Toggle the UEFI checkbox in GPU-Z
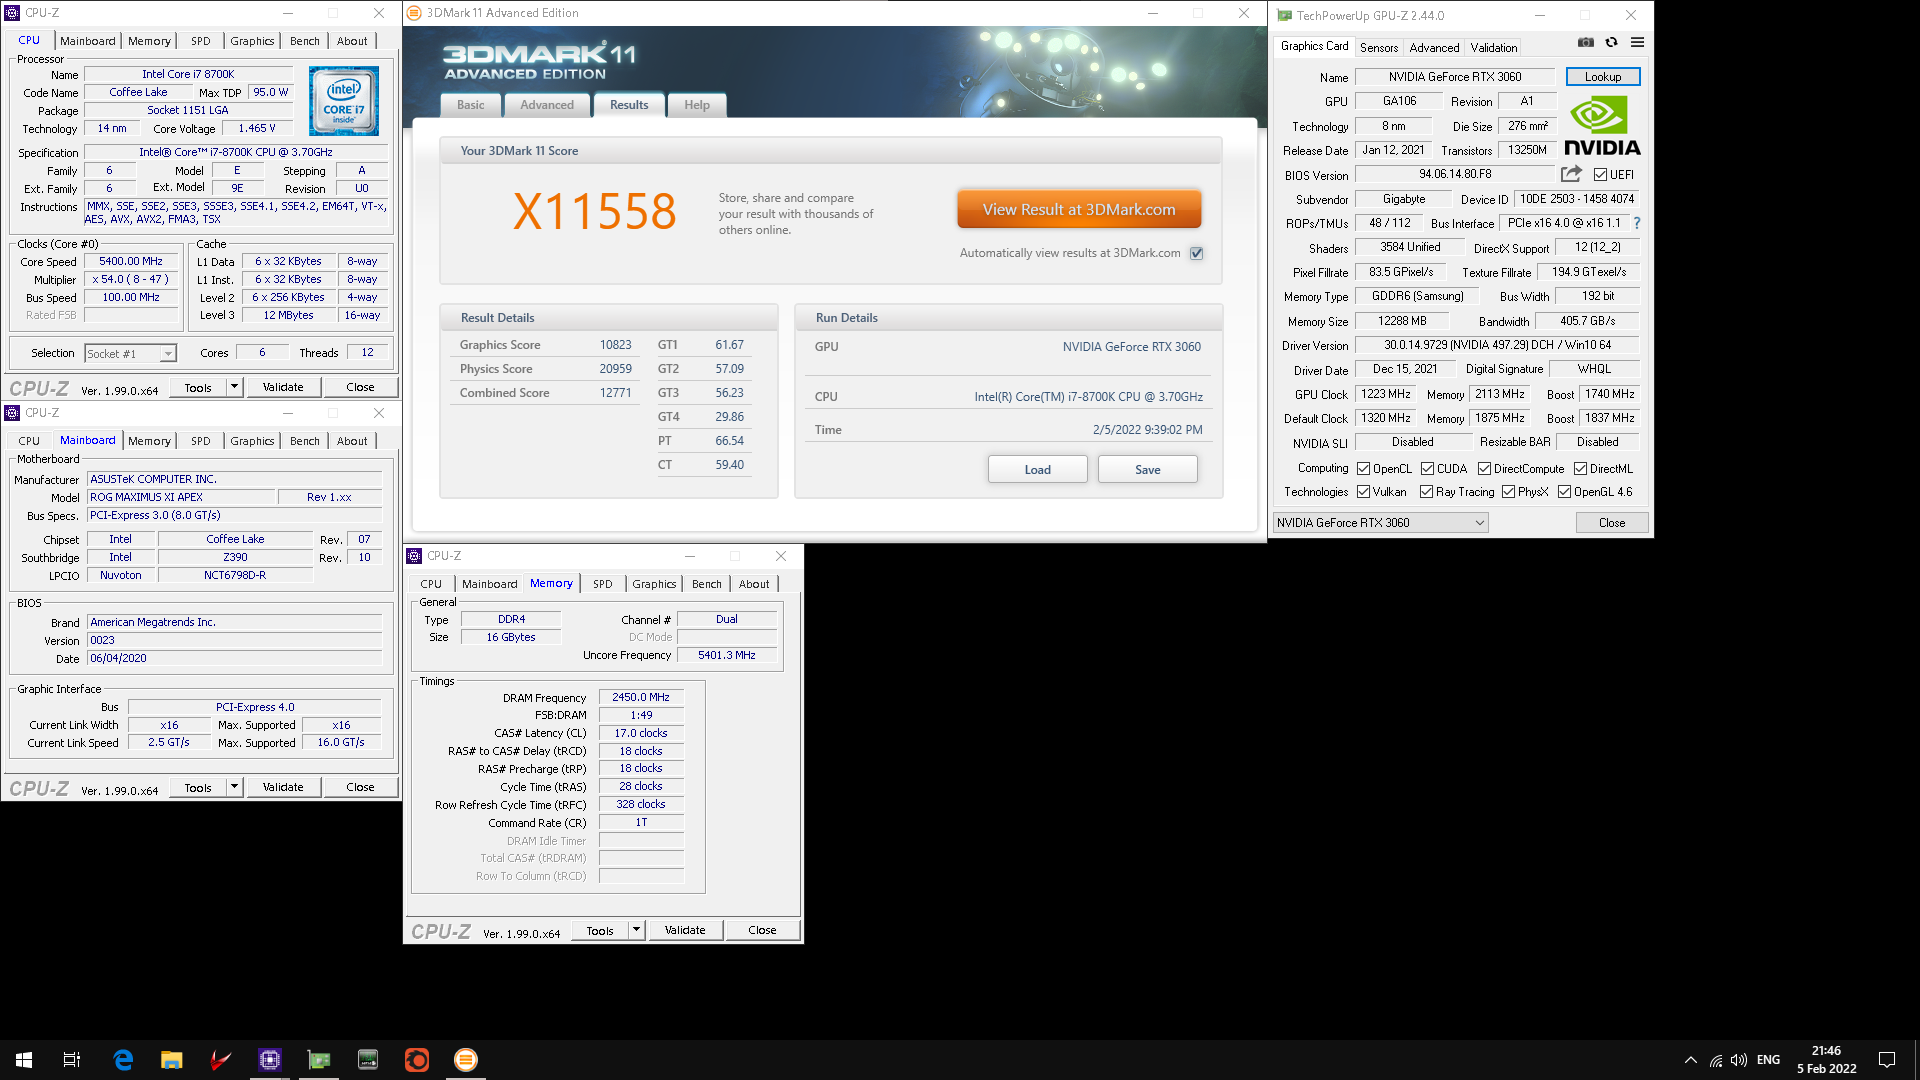The height and width of the screenshot is (1080, 1920). pos(1600,175)
